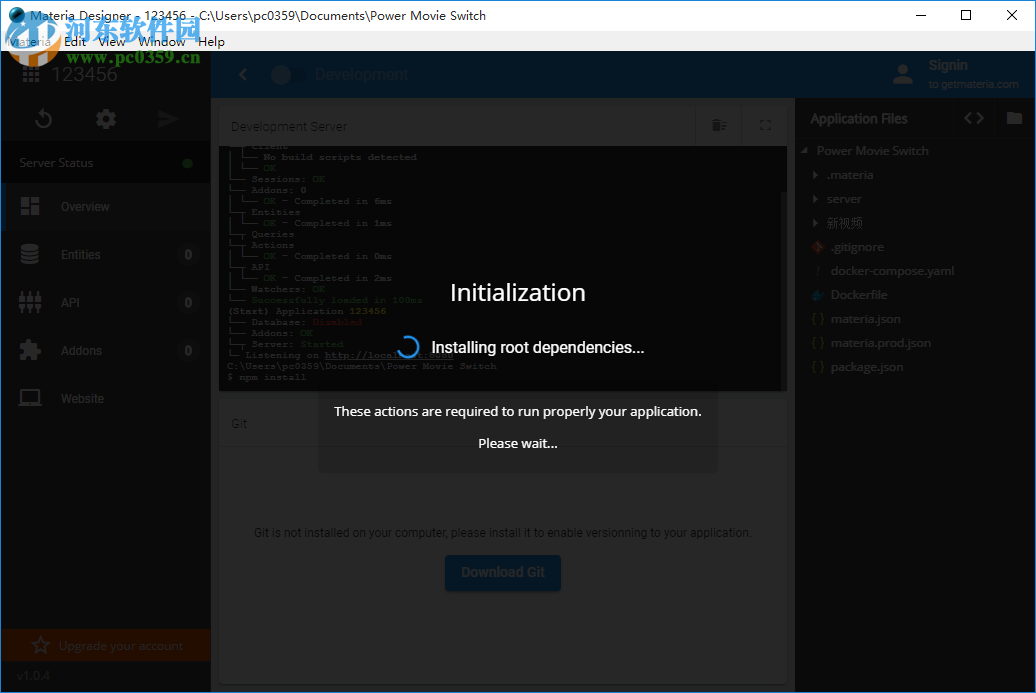The image size is (1036, 693).
Task: Expand the 新视频 folder
Action: pyautogui.click(x=815, y=223)
